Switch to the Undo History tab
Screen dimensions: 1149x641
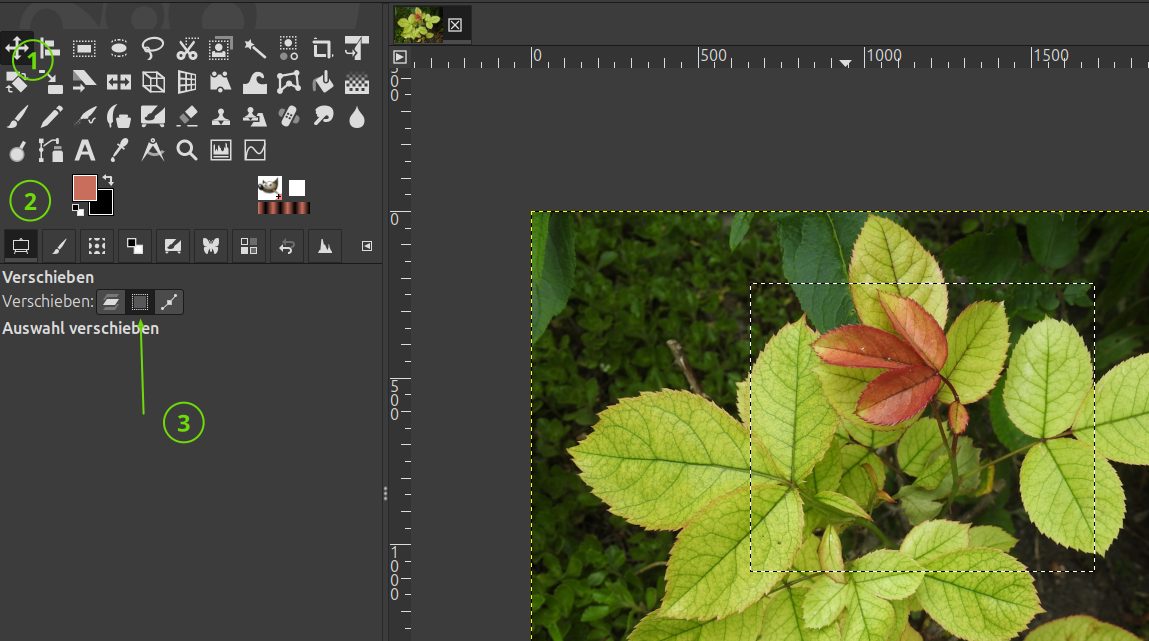(x=287, y=246)
